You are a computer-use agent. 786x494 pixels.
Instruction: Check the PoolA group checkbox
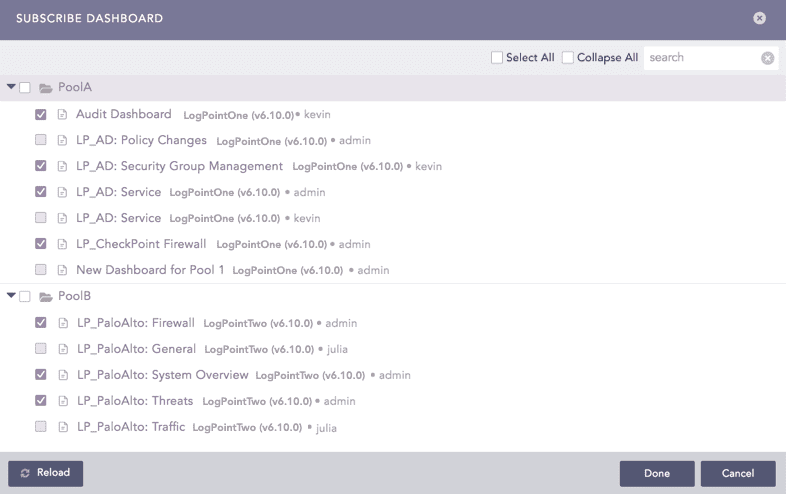coord(25,88)
